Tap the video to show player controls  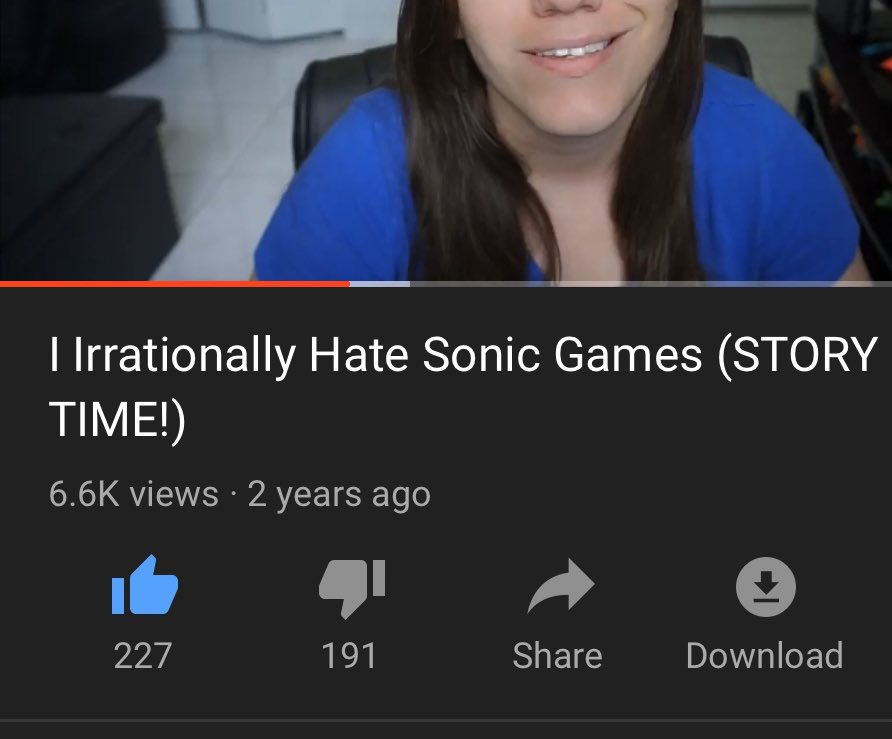(446, 140)
